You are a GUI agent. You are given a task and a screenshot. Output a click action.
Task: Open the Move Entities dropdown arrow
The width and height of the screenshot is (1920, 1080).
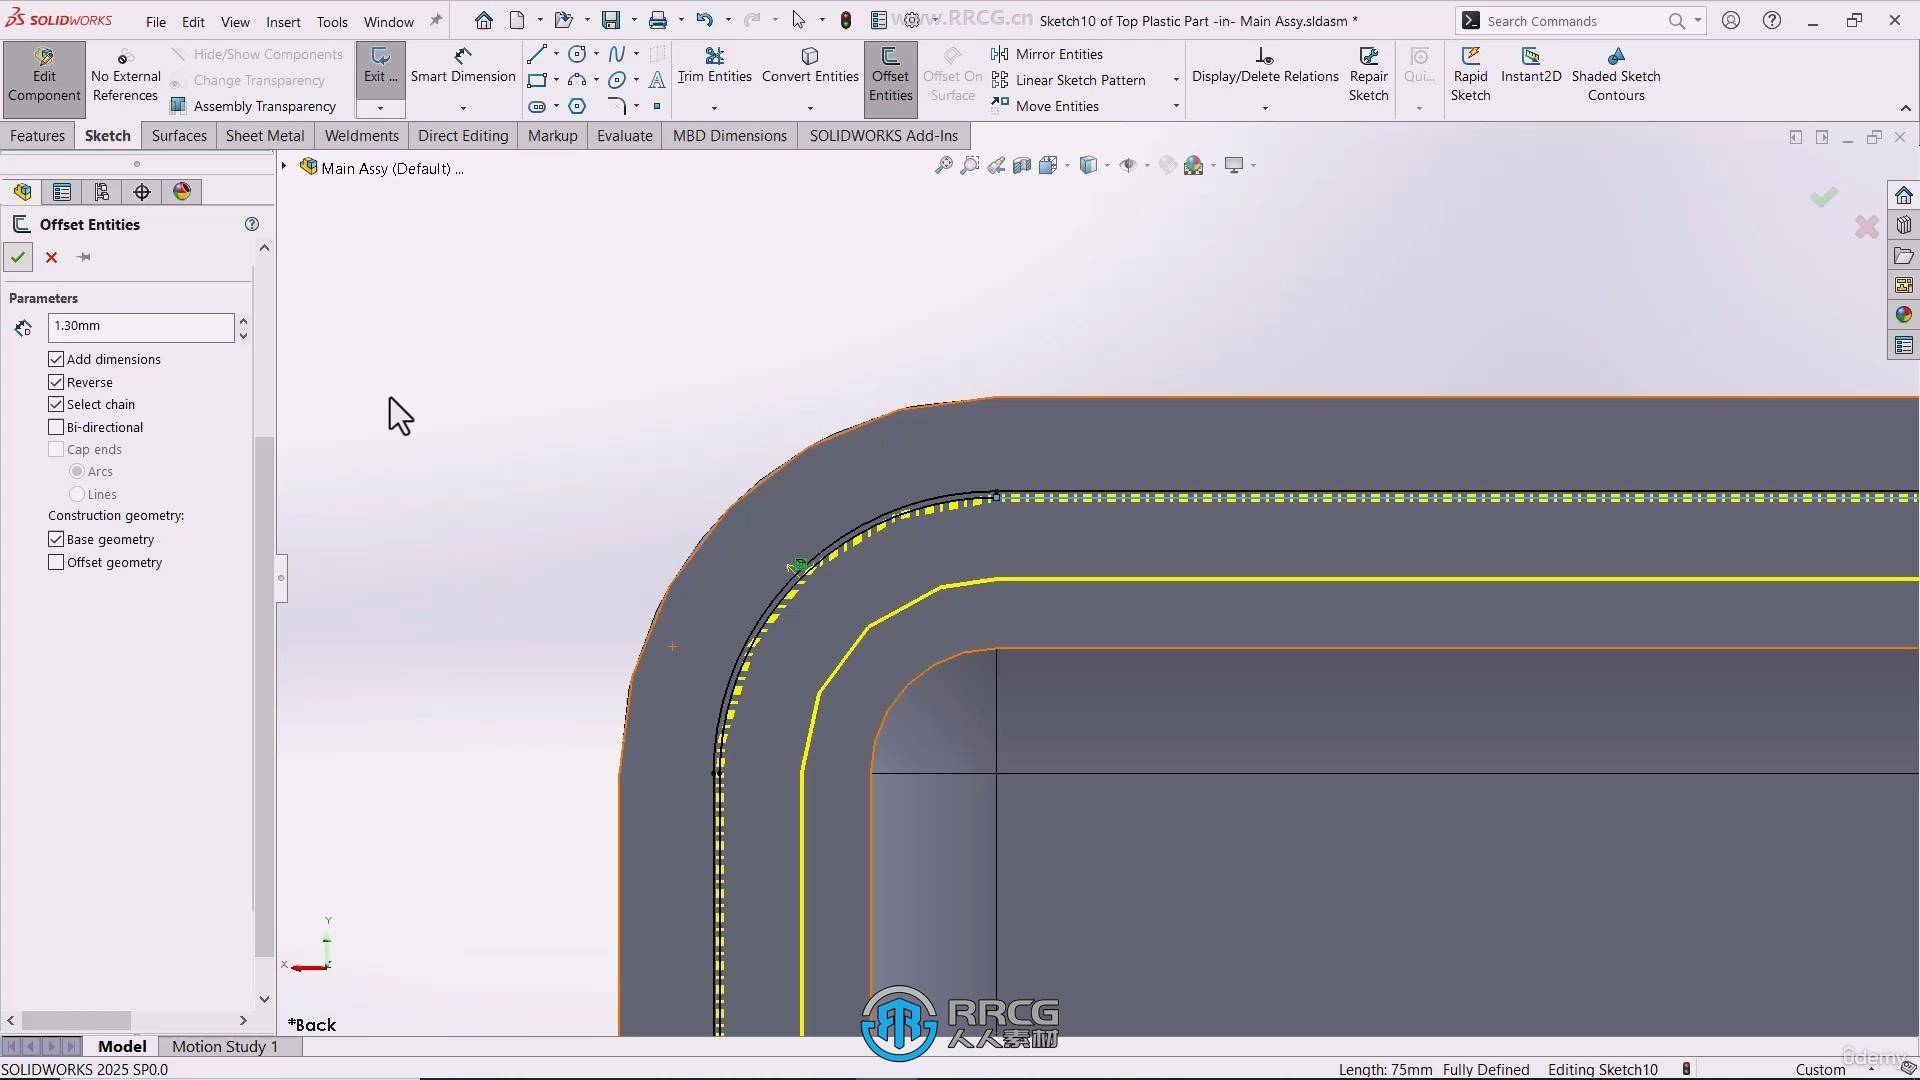point(1176,106)
